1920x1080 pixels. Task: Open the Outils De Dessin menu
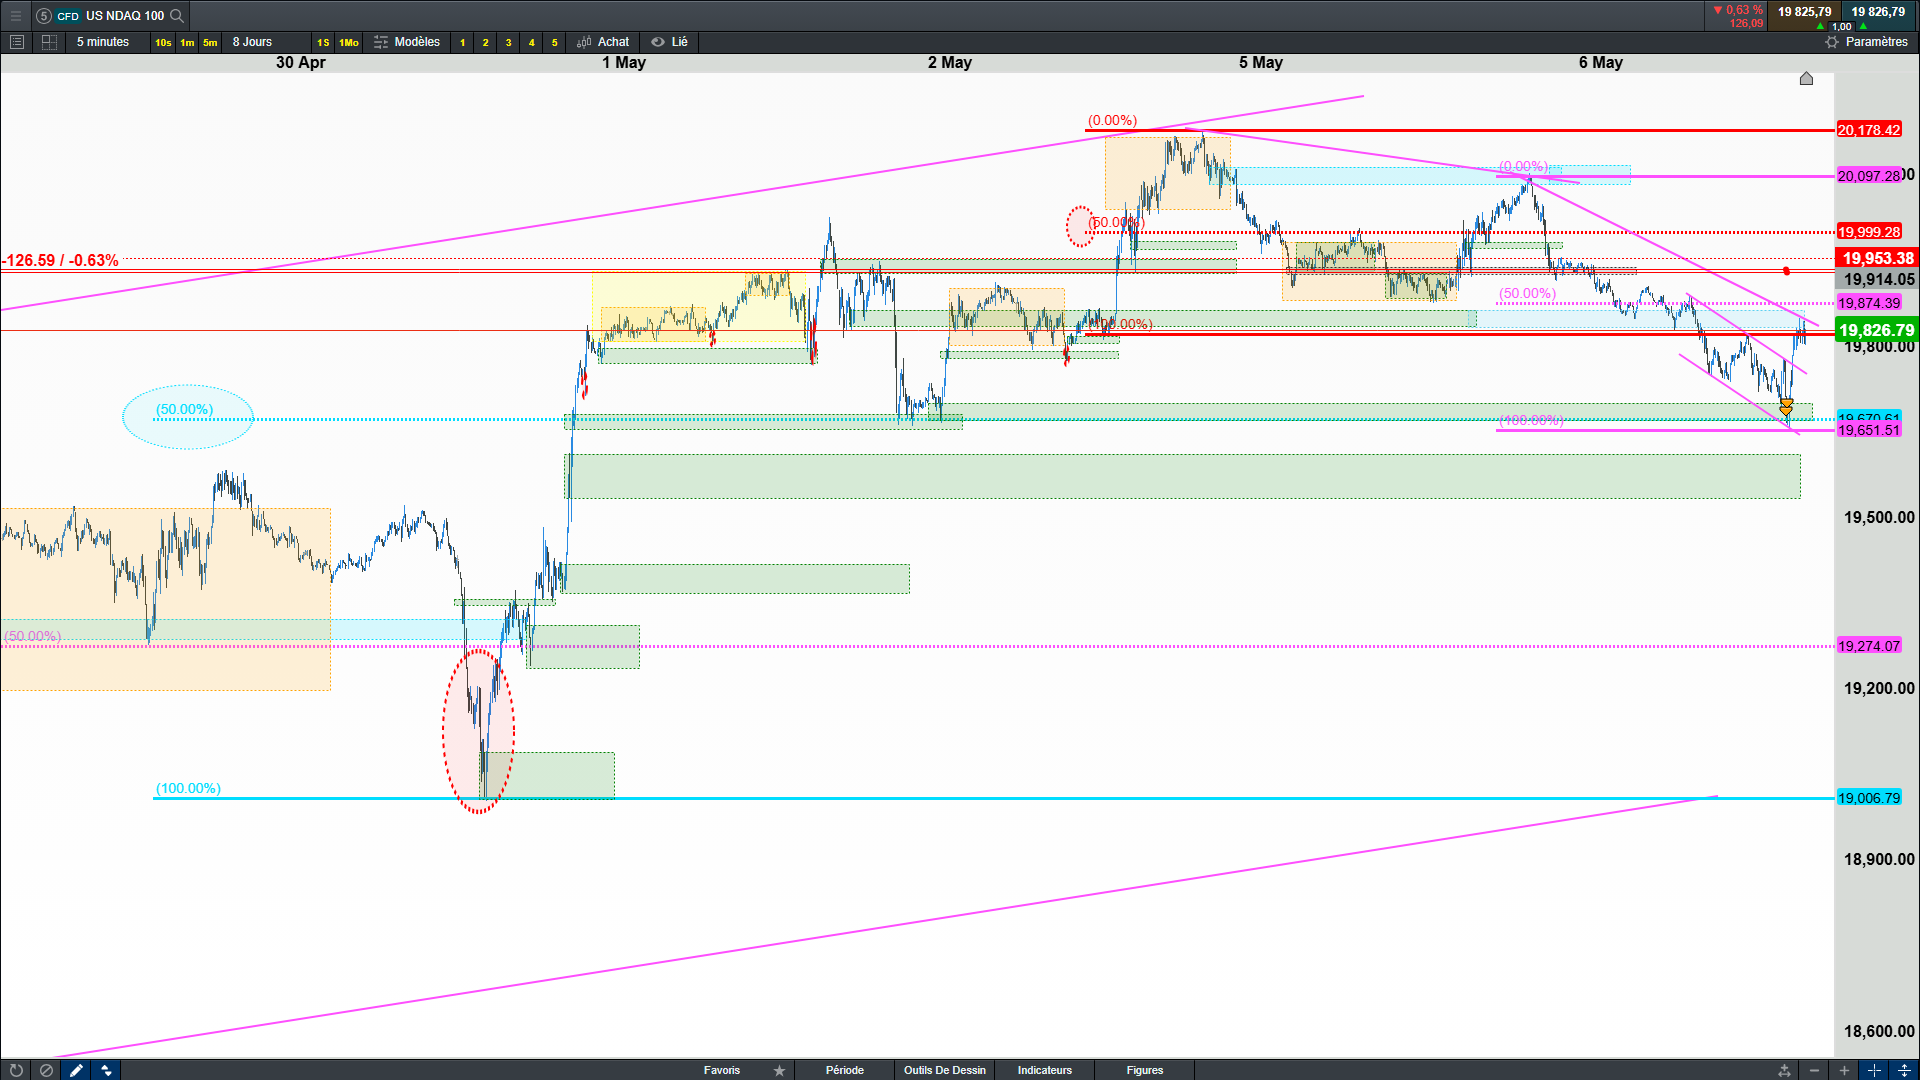pyautogui.click(x=944, y=1070)
